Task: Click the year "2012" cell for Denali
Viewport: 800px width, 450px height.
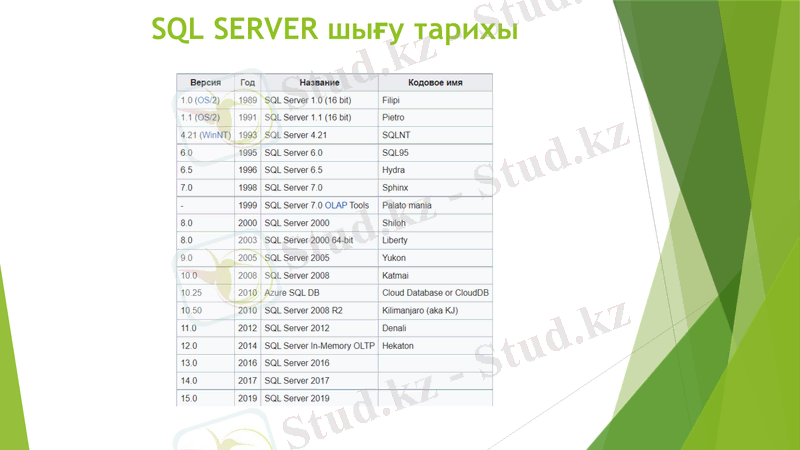Action: click(x=248, y=328)
